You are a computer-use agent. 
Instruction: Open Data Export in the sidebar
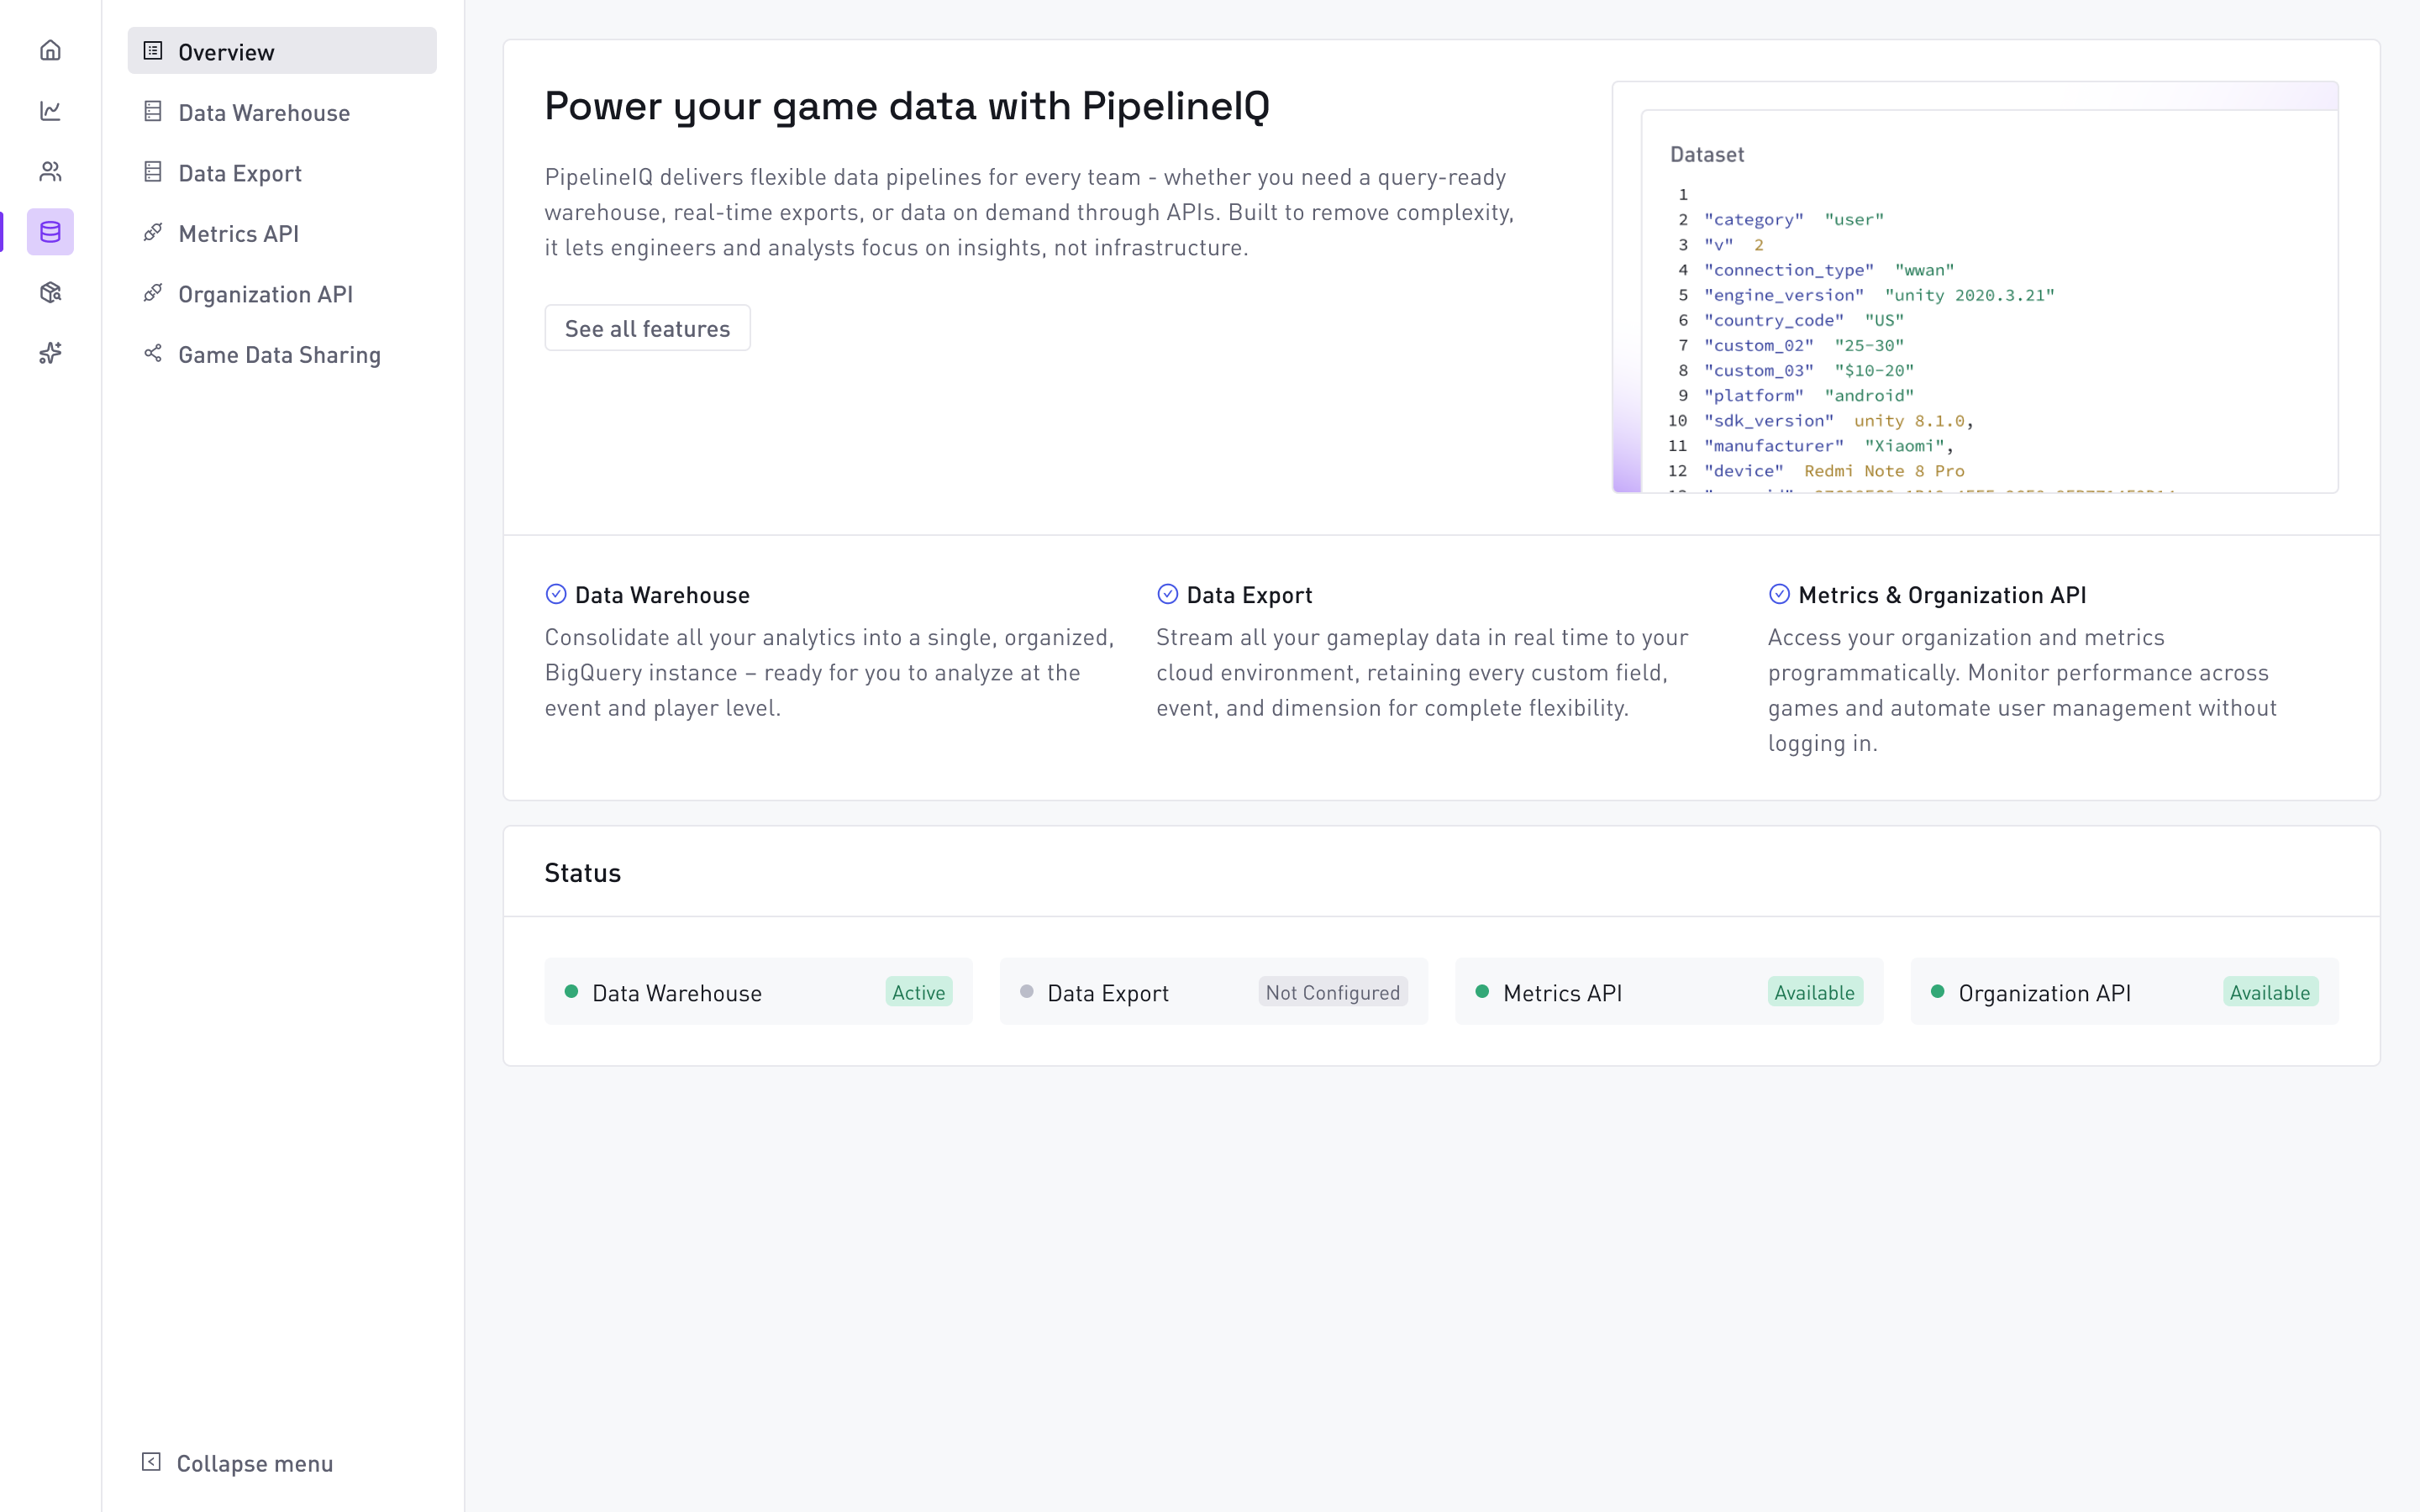(x=282, y=172)
